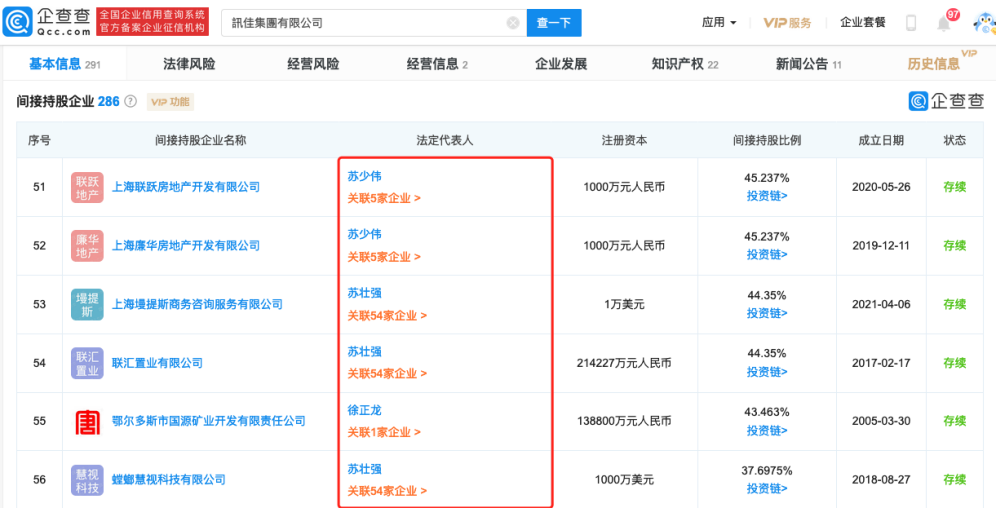Open the 应用 dropdown menu
This screenshot has width=996, height=508.
click(719, 23)
